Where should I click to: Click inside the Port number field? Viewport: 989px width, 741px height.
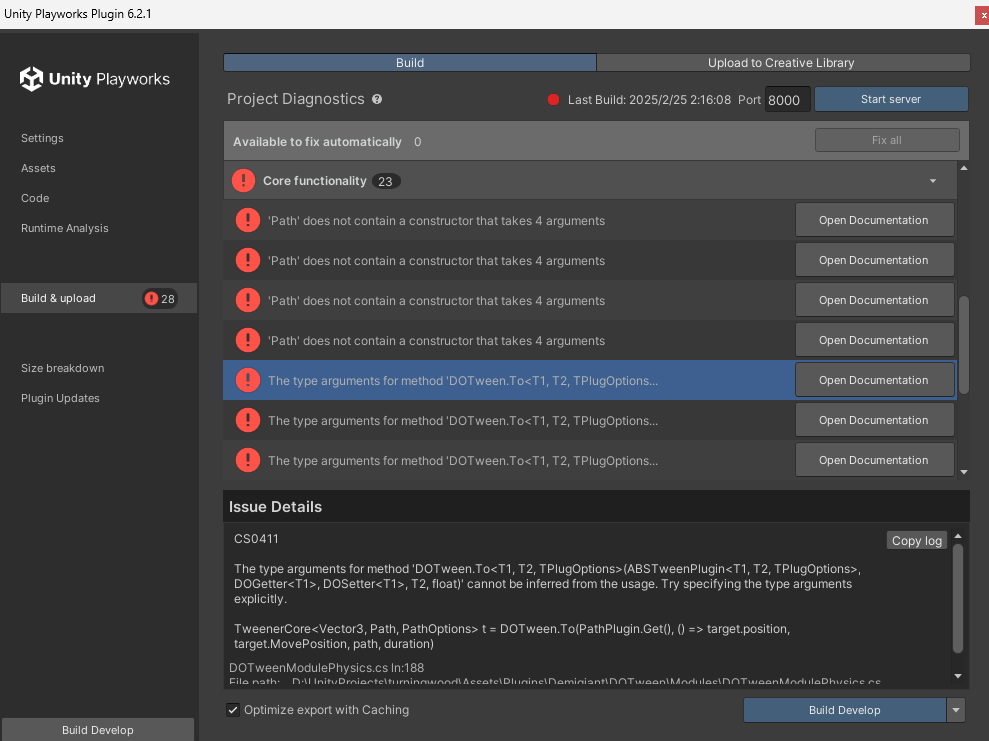(x=786, y=99)
